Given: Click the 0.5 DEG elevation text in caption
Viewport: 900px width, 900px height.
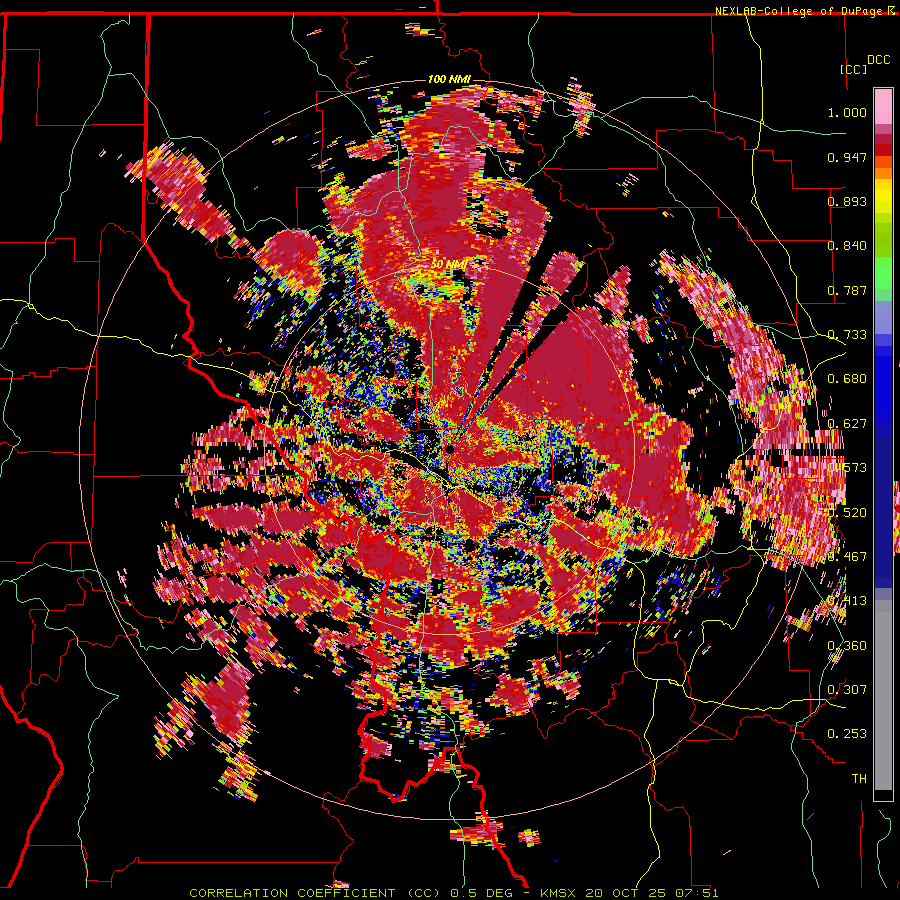Looking at the screenshot, I should pos(480,893).
